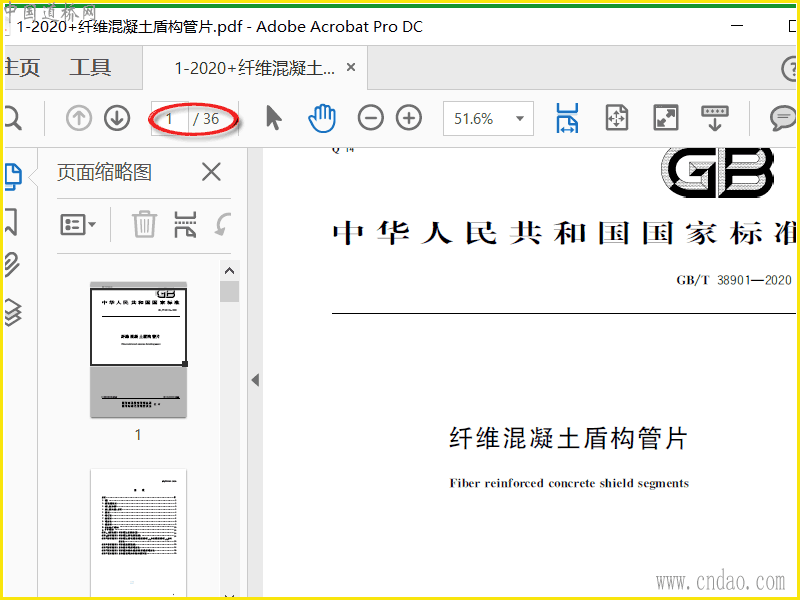Open the 51.6% zoom dropdown
The image size is (800, 600).
click(488, 118)
